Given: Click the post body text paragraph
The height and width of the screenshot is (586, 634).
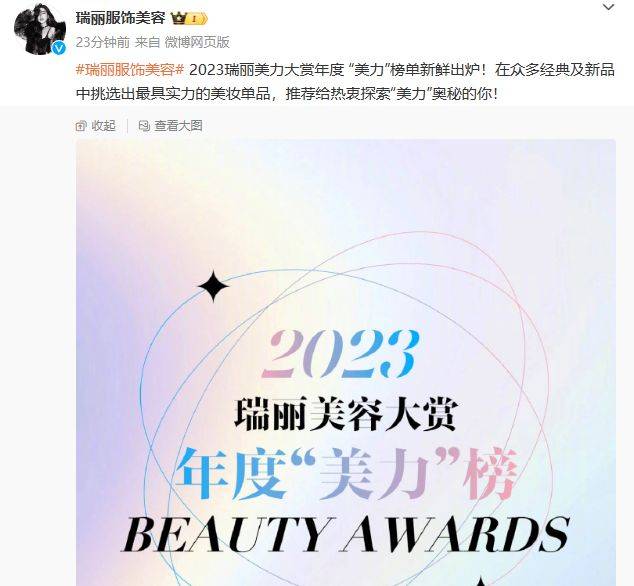Looking at the screenshot, I should click(346, 82).
